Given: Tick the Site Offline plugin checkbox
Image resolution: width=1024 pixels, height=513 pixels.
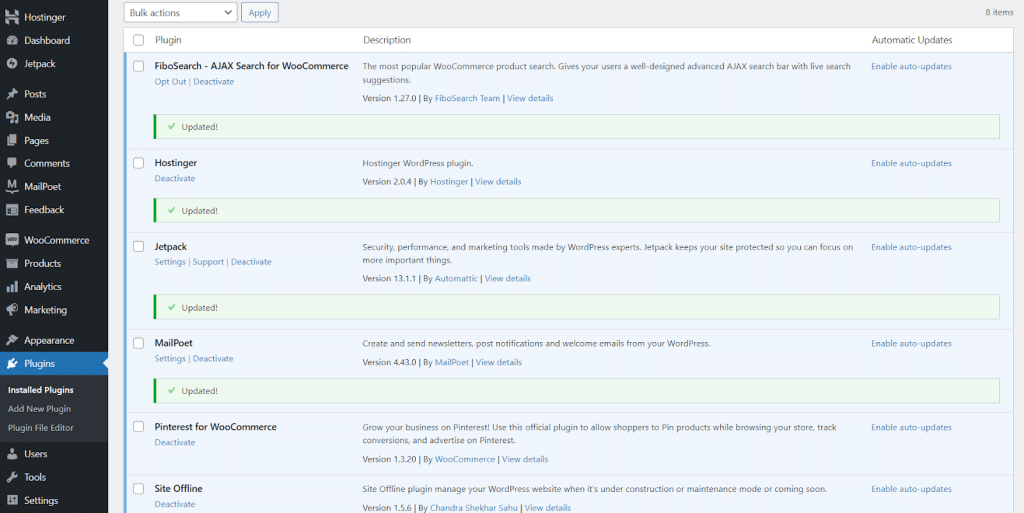Looking at the screenshot, I should point(138,489).
